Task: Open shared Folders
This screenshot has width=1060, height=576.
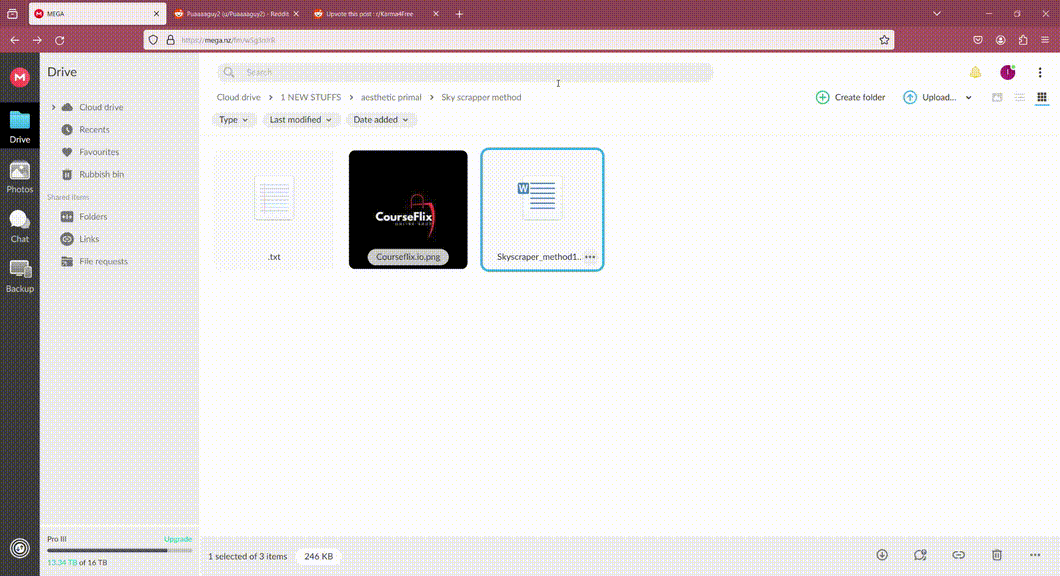Action: click(x=93, y=216)
